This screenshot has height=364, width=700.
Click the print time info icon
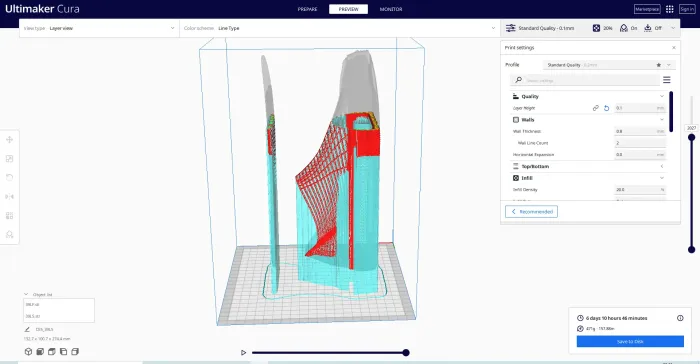pyautogui.click(x=680, y=318)
